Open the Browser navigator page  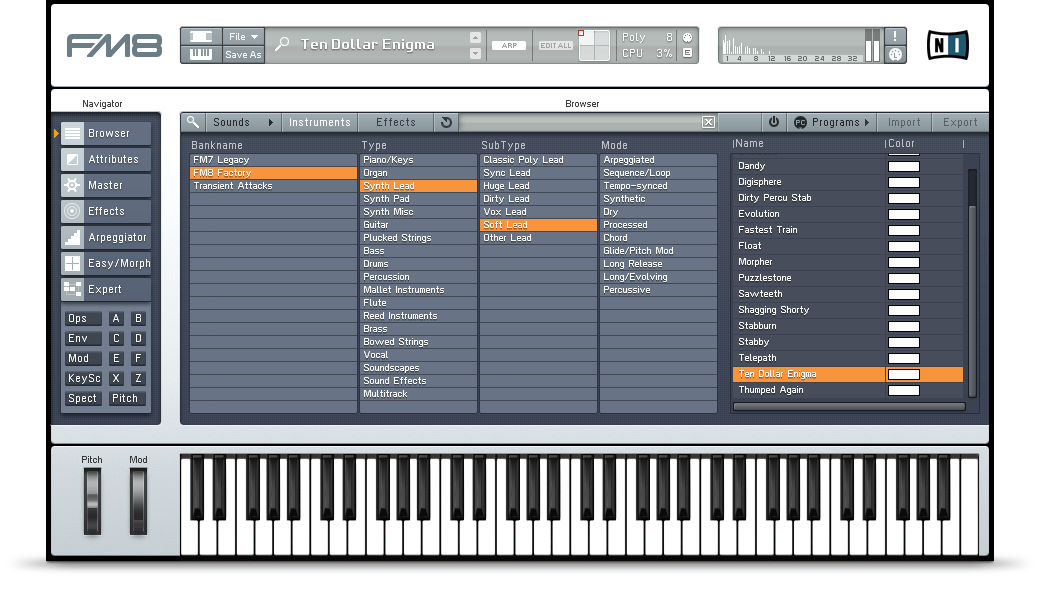click(106, 133)
